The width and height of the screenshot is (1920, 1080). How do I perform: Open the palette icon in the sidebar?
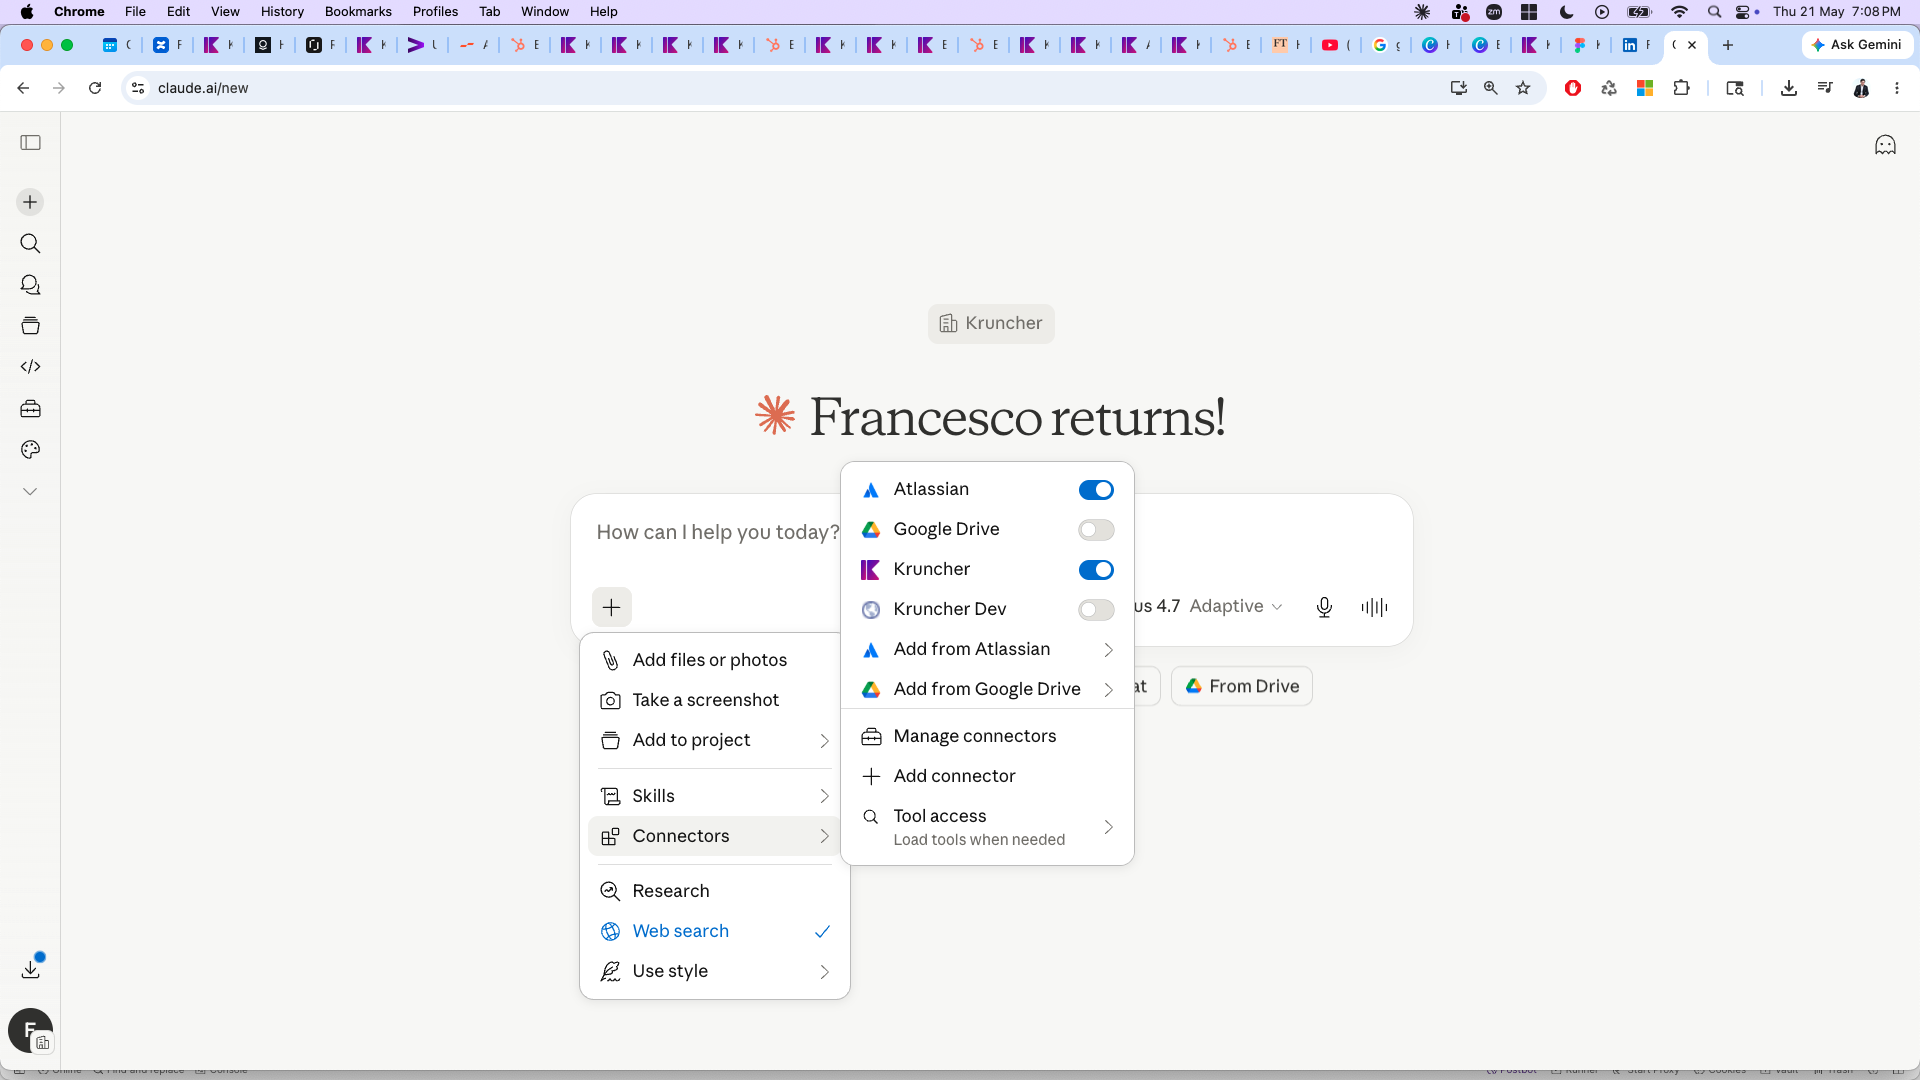(x=30, y=450)
